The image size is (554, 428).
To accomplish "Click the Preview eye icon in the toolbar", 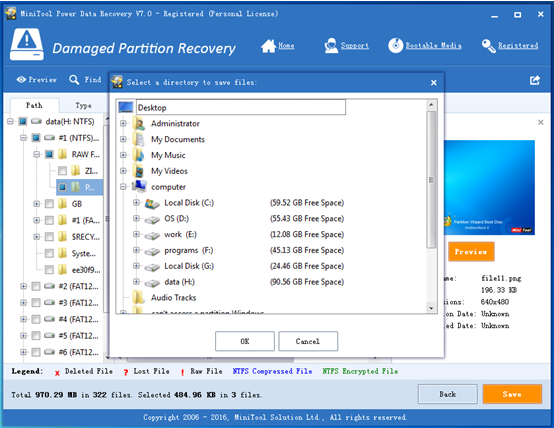I will pos(21,80).
